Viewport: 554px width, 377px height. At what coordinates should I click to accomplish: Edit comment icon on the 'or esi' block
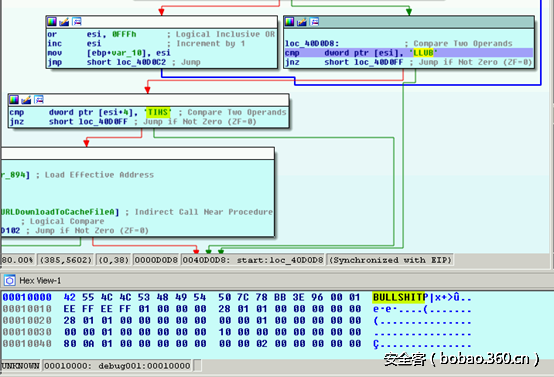(64, 22)
